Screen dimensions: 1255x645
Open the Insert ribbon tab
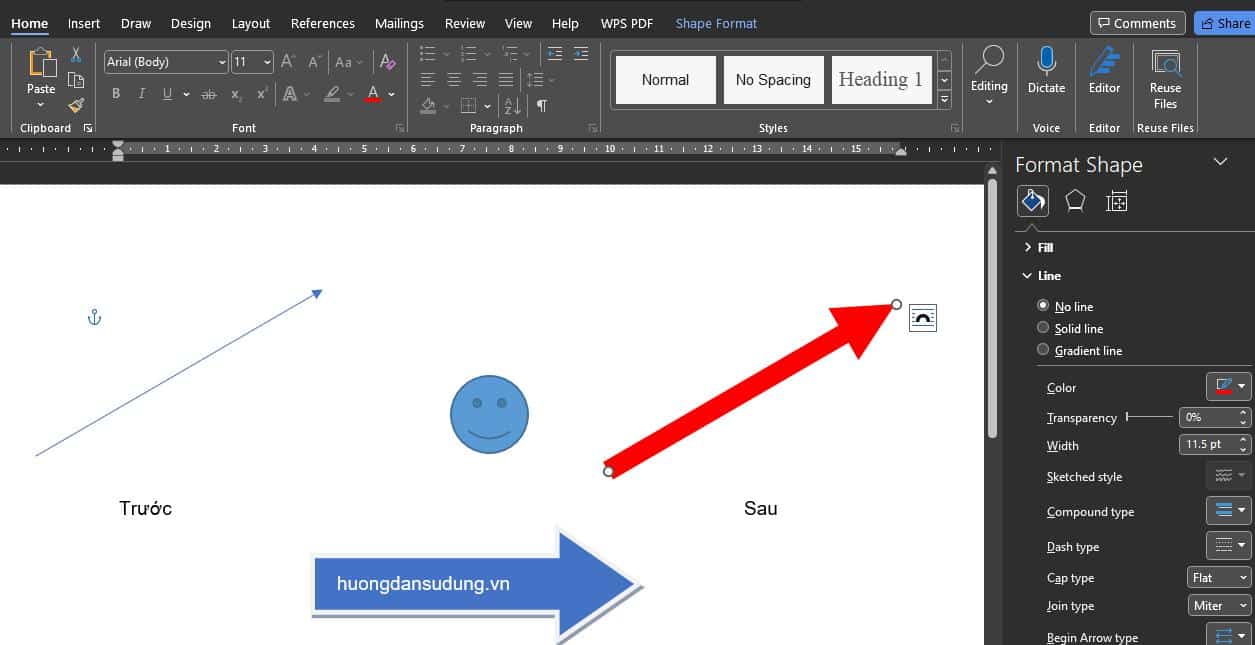84,23
